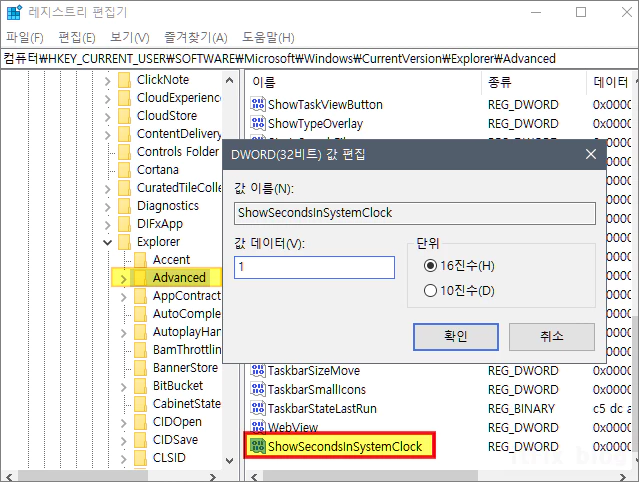Click the Registry Editor app icon in title bar
Image resolution: width=639 pixels, height=482 pixels.
14,13
